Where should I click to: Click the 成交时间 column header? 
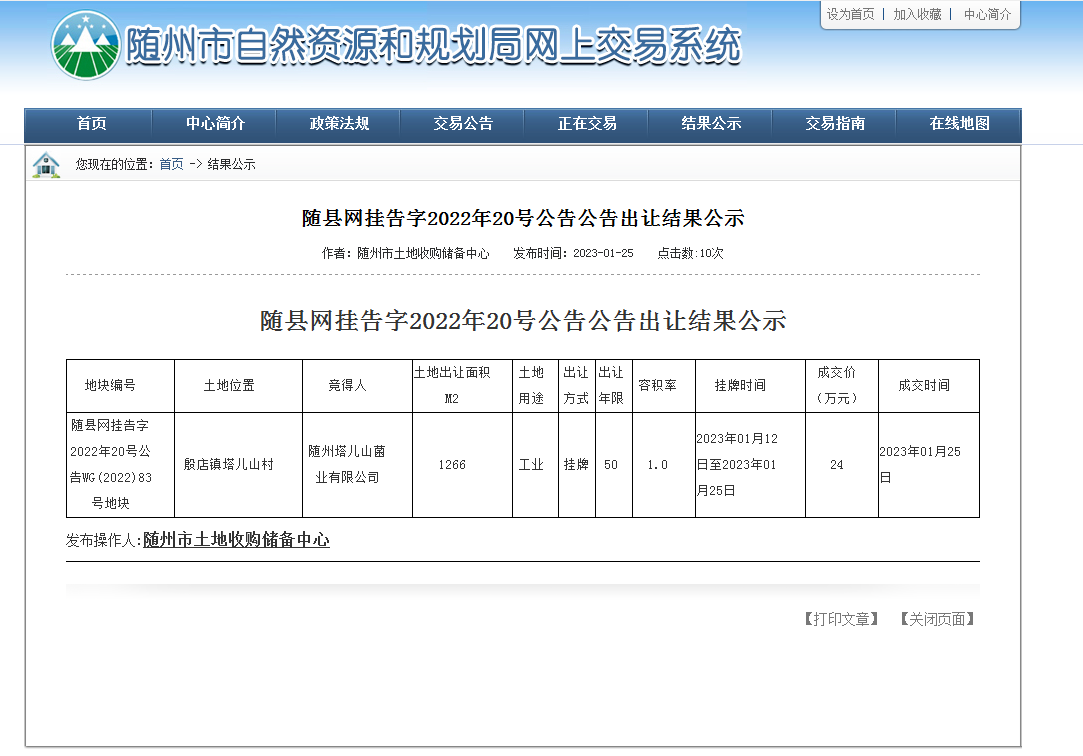tap(924, 385)
